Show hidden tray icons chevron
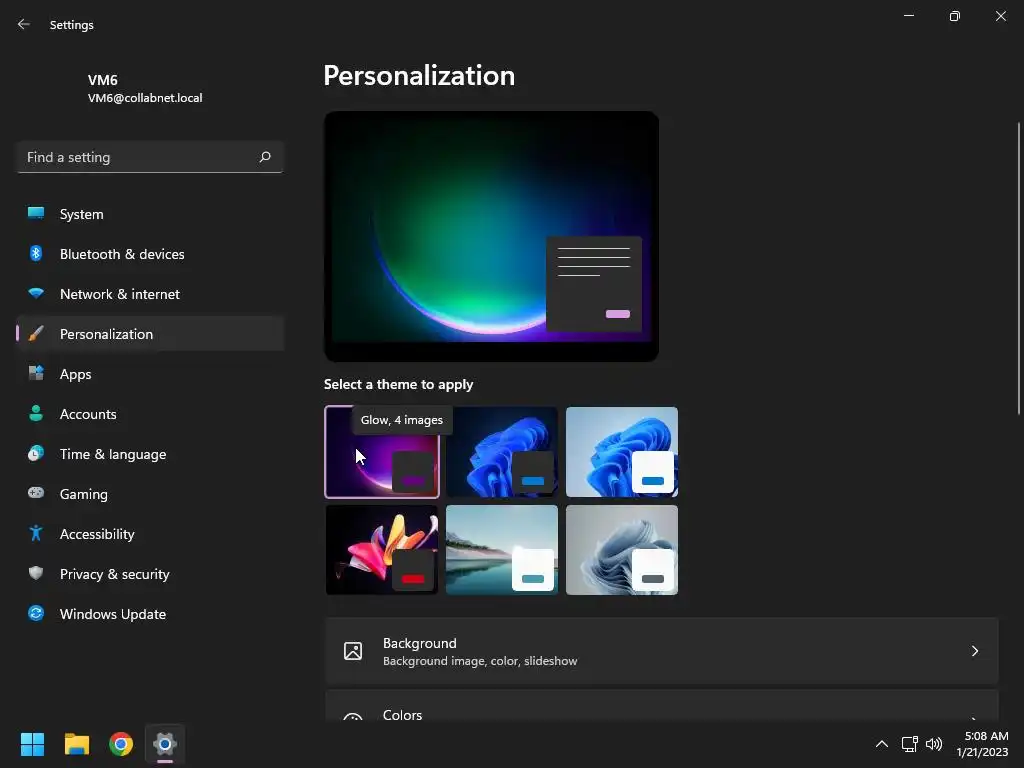The image size is (1024, 768). (x=882, y=744)
